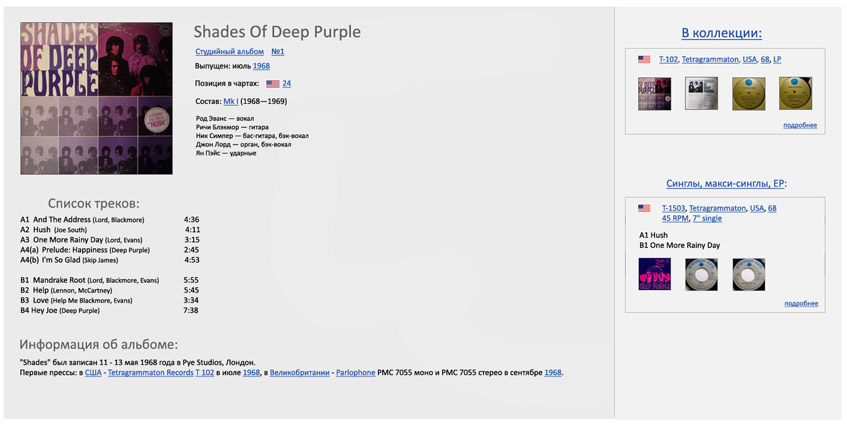Open the 'Студийный альбом' link
This screenshot has height=425, width=847.
pos(230,51)
